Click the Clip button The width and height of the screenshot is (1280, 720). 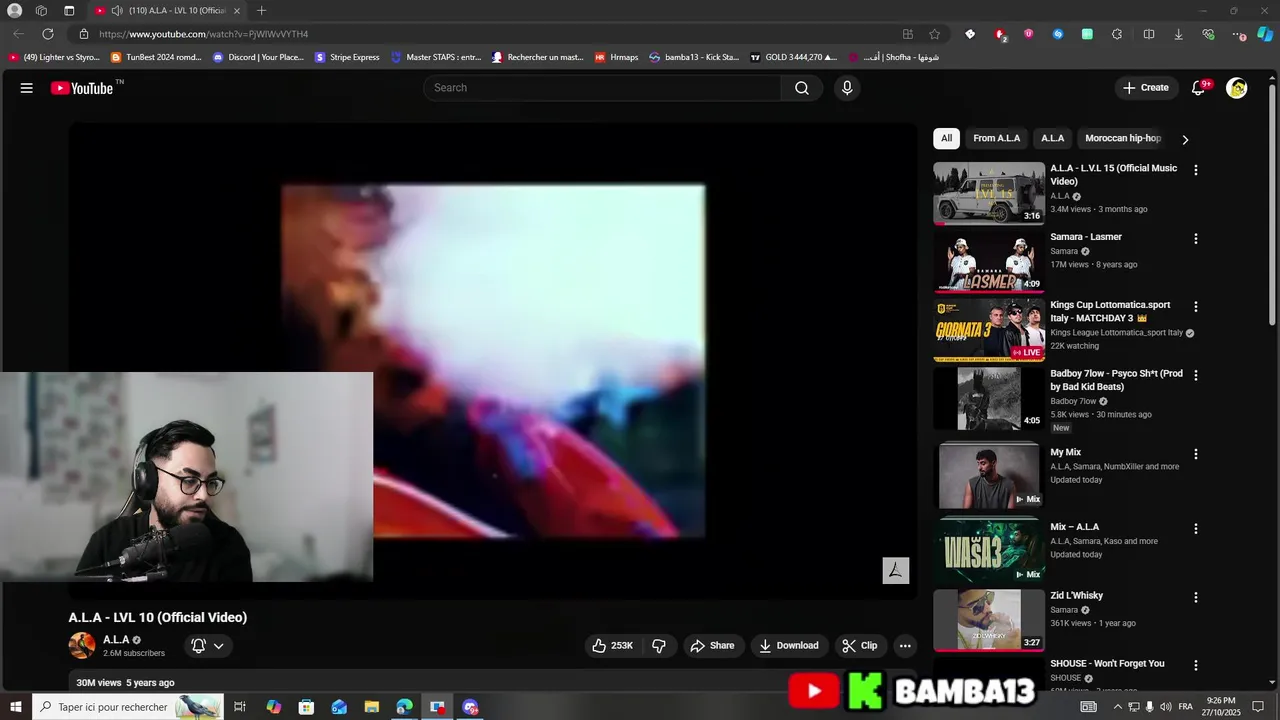860,646
